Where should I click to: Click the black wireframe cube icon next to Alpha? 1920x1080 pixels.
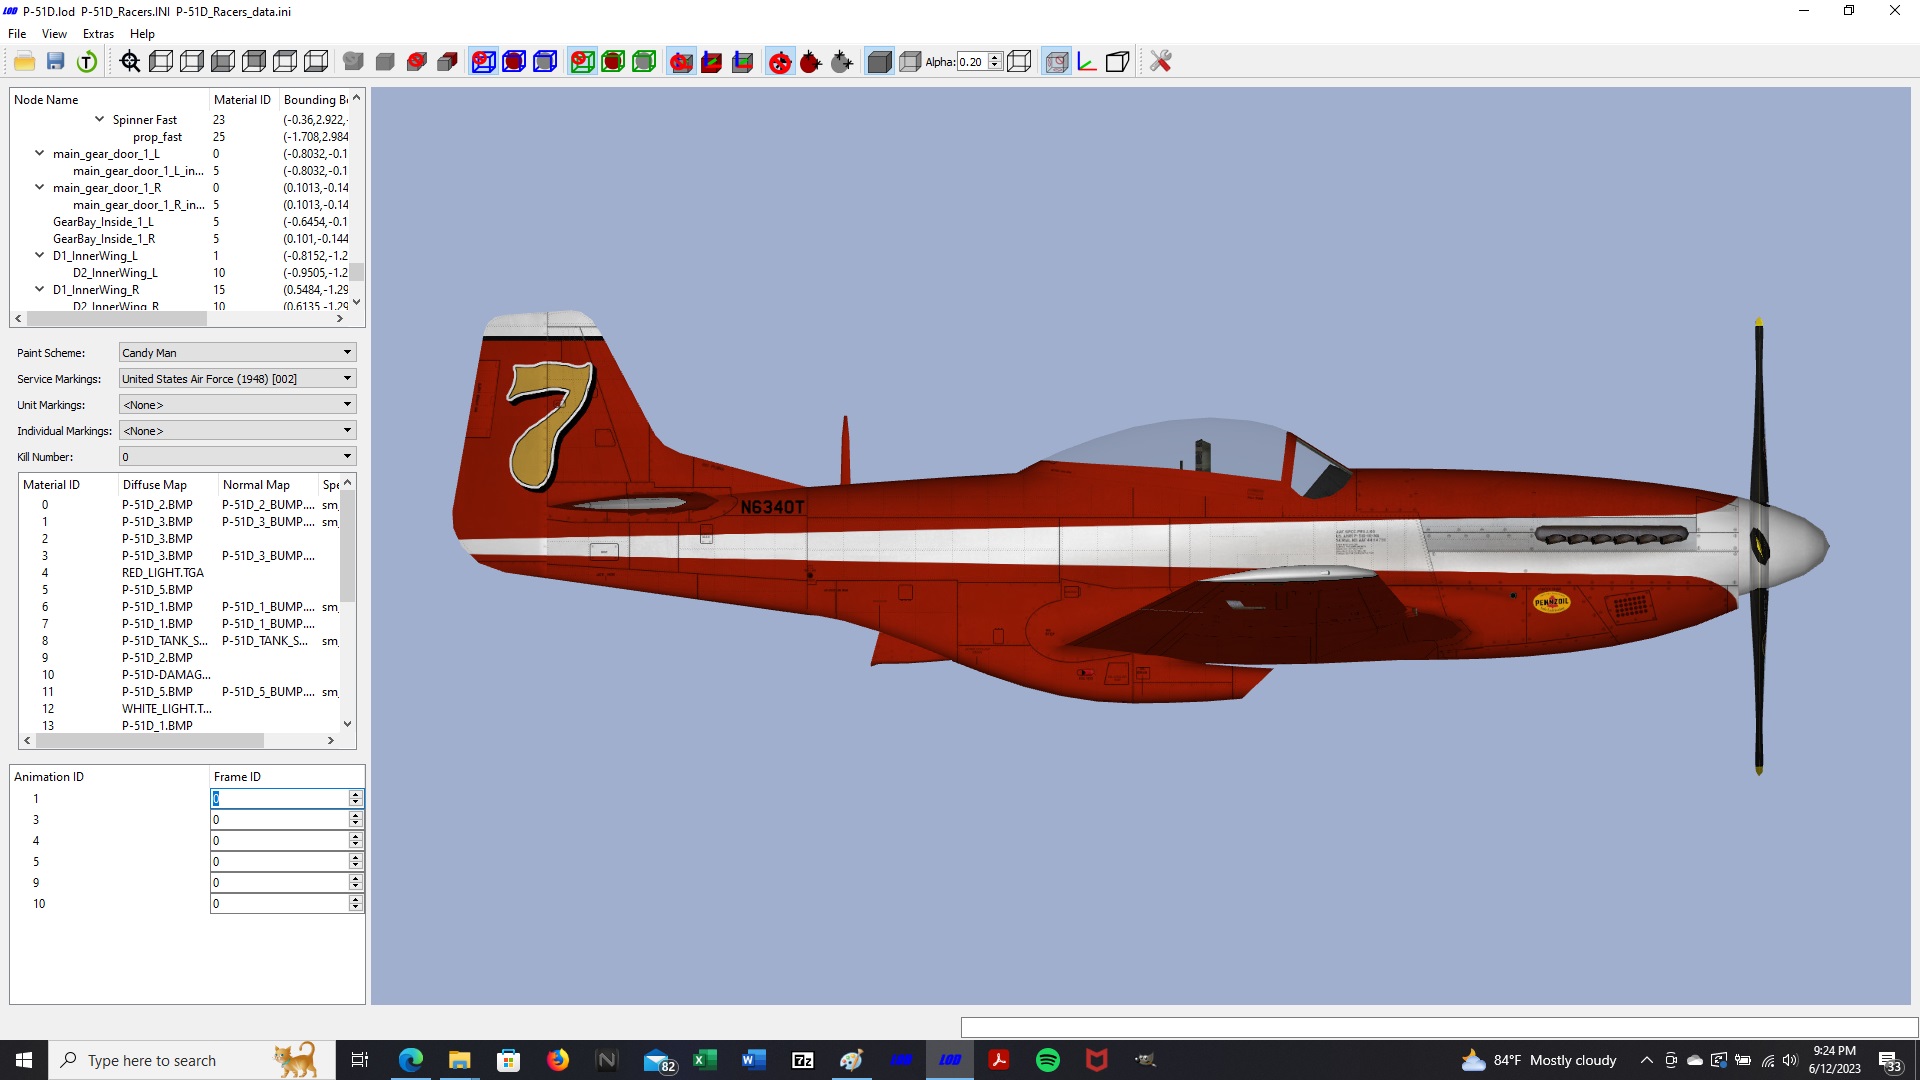coord(1019,62)
